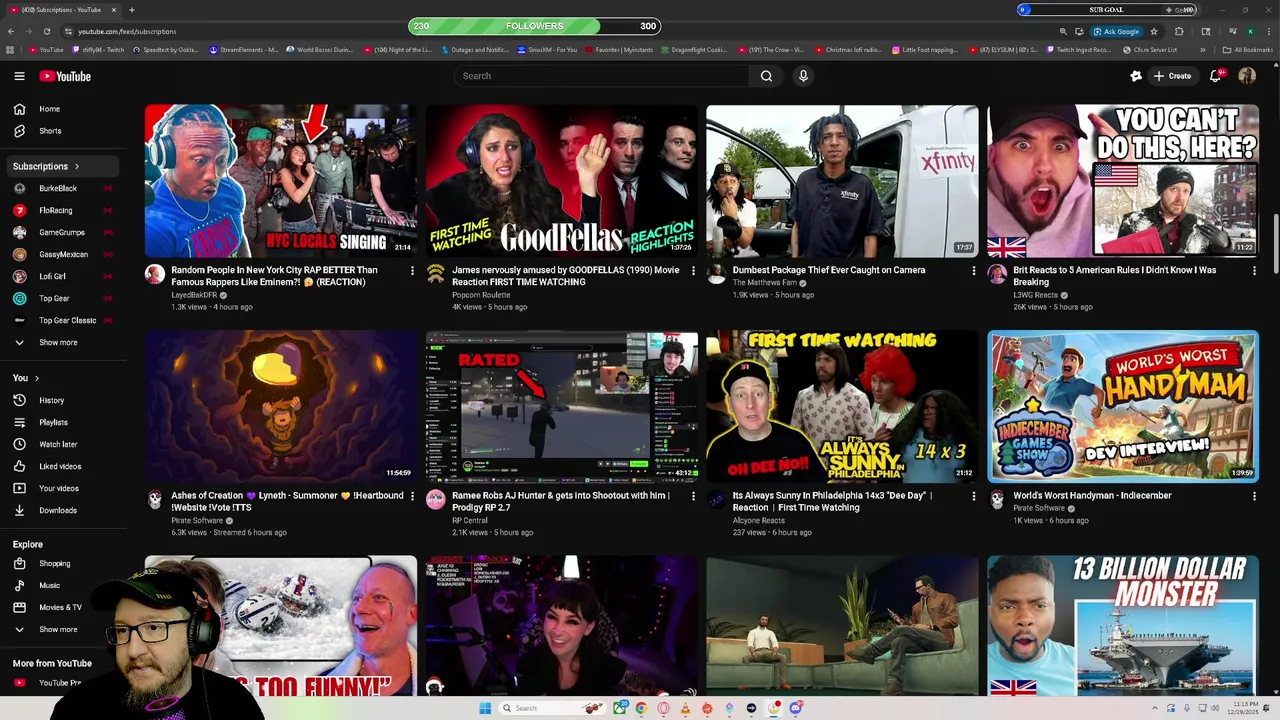Viewport: 1280px width, 720px height.
Task: Open the You section header
Action: click(x=26, y=378)
